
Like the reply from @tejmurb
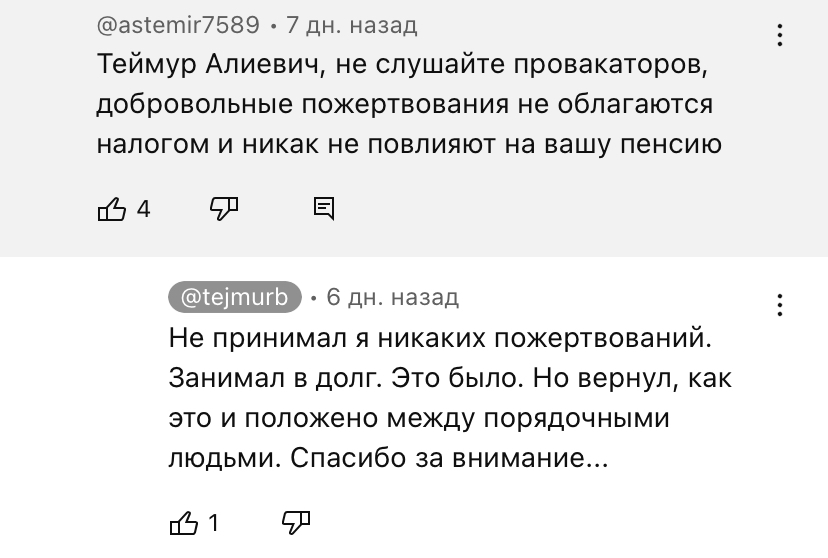click(x=184, y=523)
